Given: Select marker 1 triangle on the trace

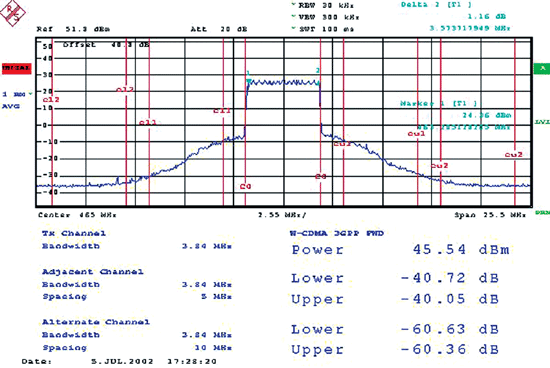Looking at the screenshot, I should [x=249, y=82].
